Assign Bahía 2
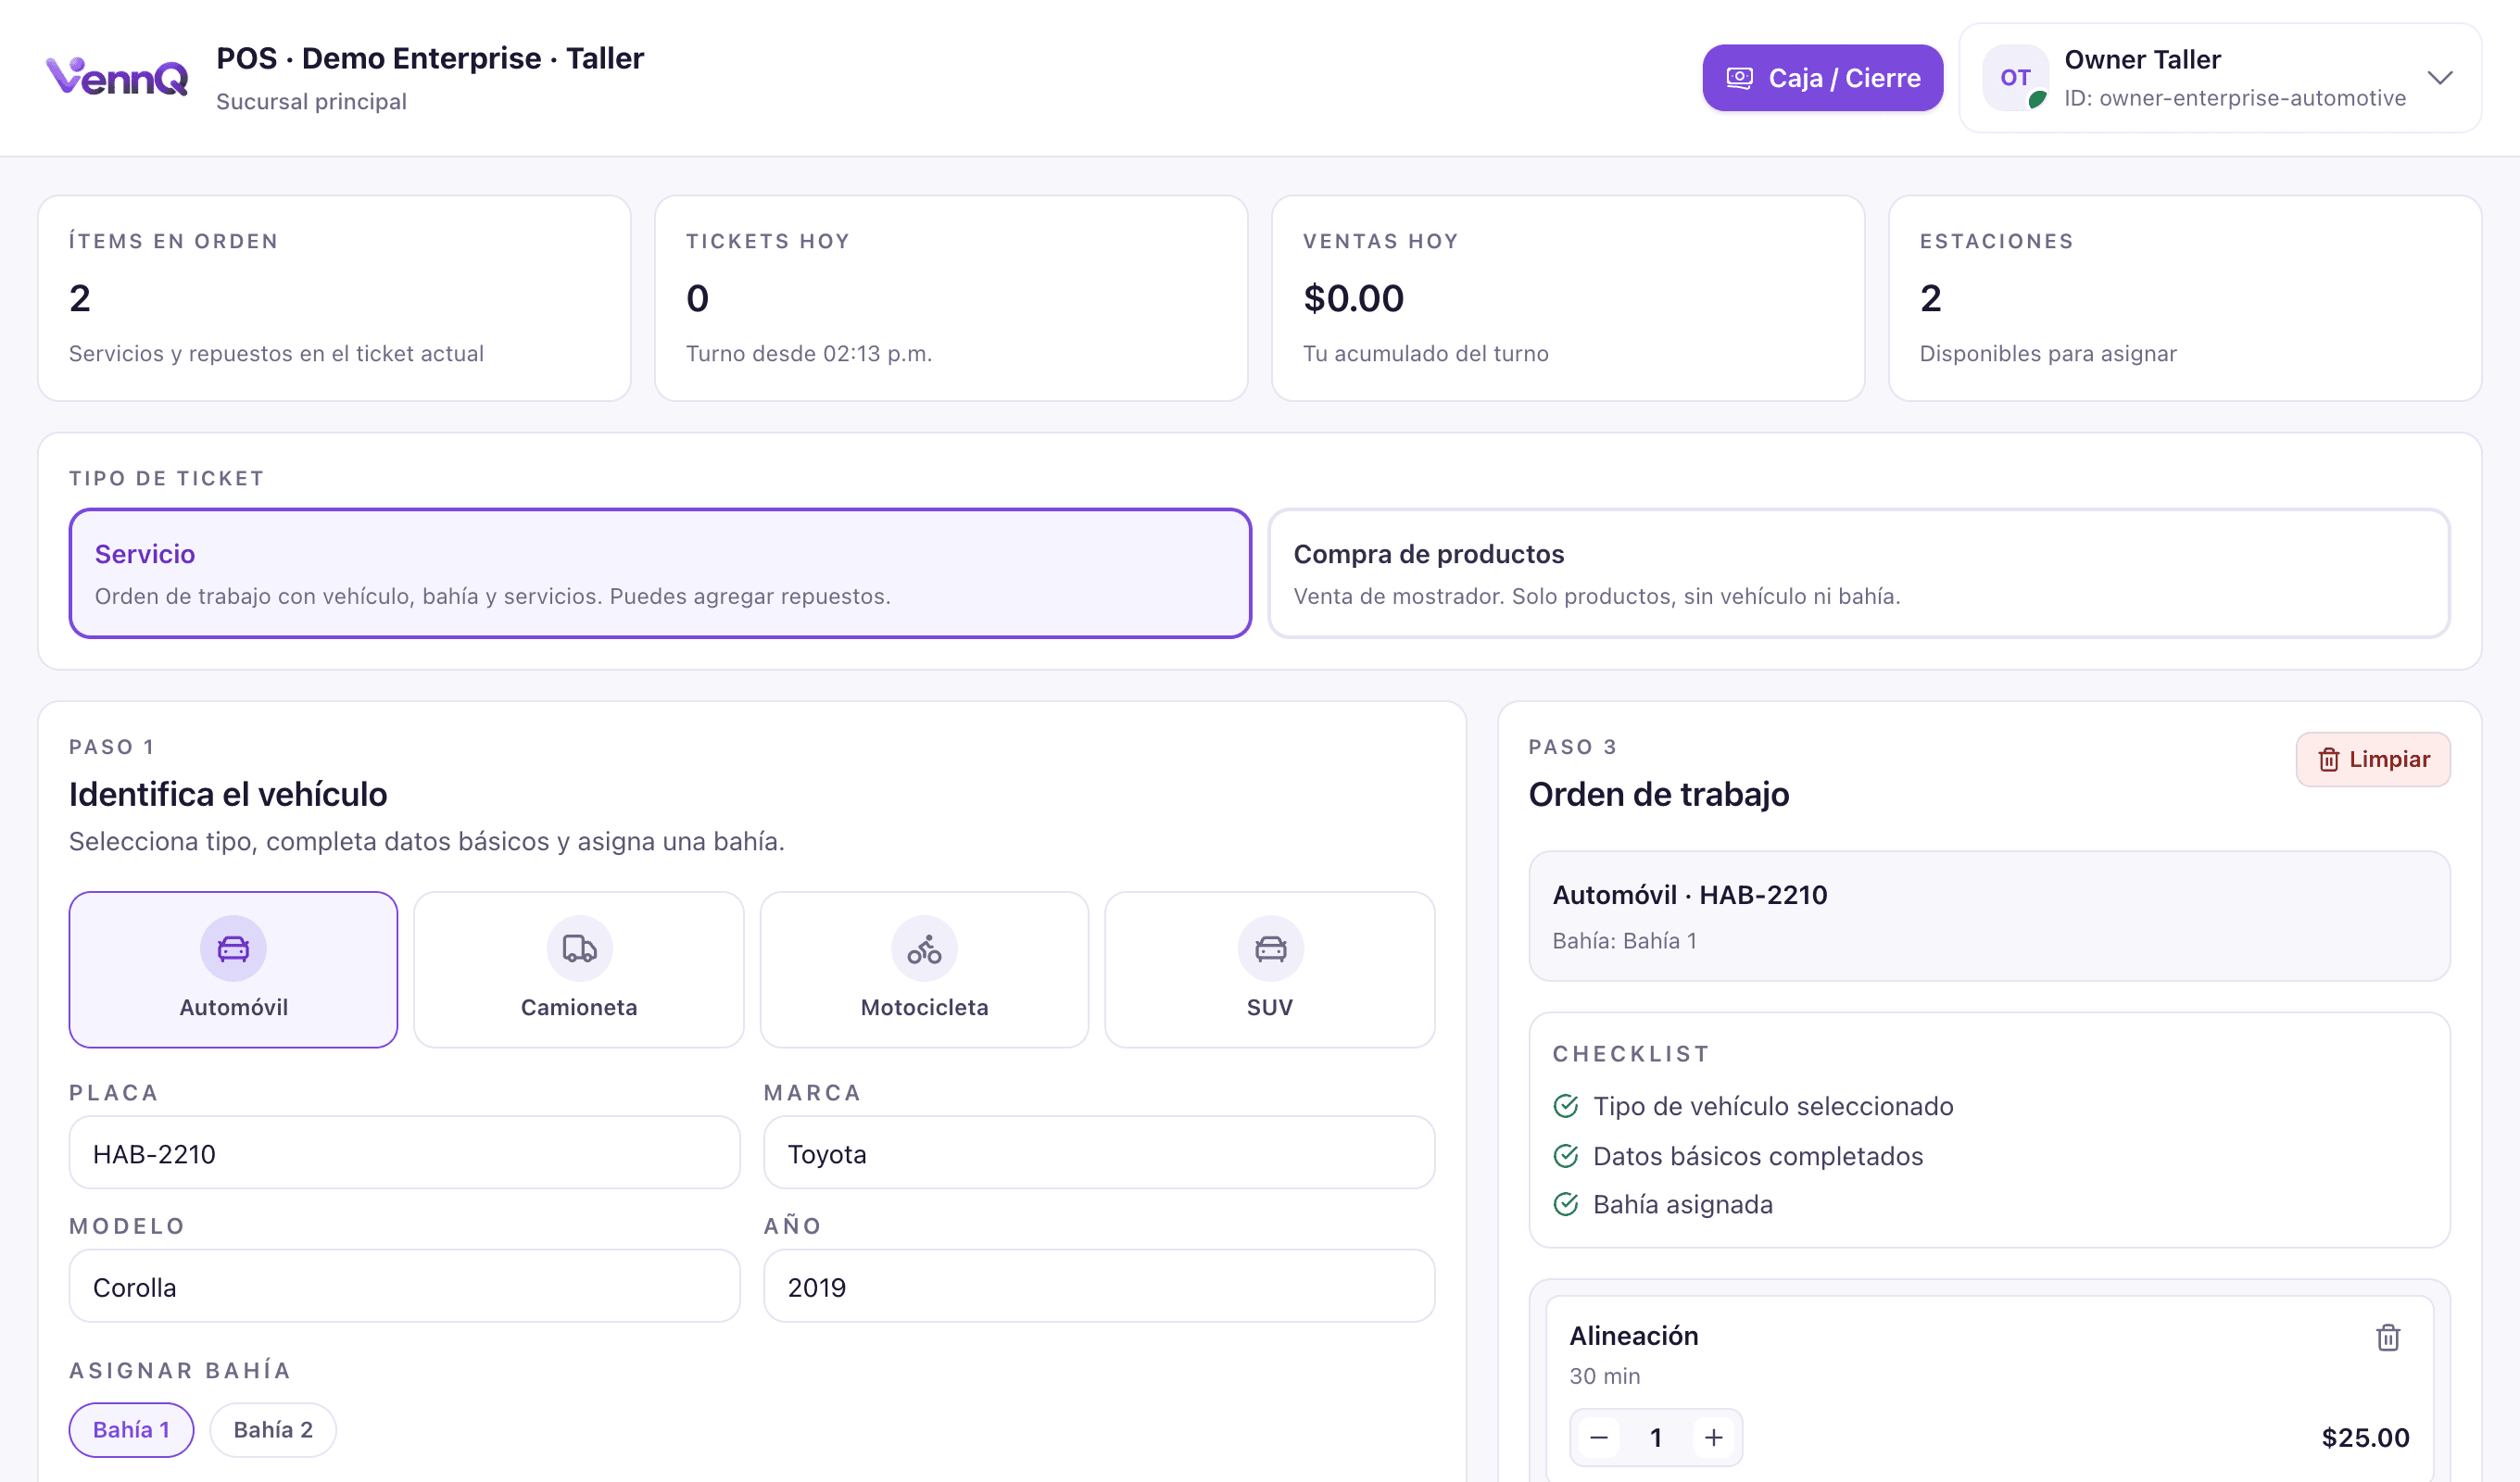Viewport: 2520px width, 1482px height. click(x=273, y=1429)
